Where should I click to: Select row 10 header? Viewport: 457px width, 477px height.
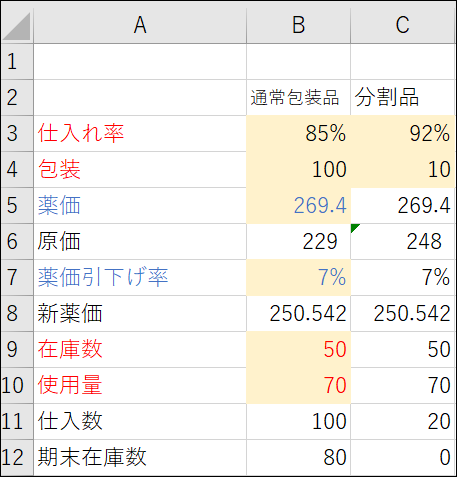click(17, 386)
